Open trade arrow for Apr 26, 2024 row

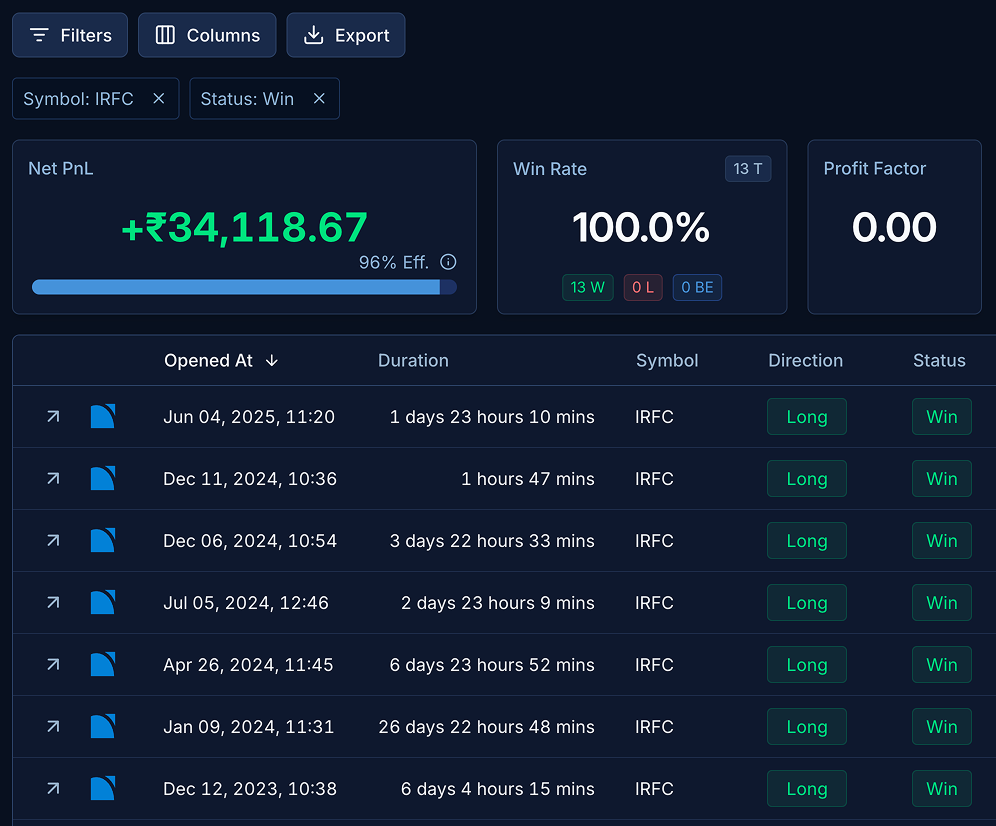pyautogui.click(x=53, y=665)
